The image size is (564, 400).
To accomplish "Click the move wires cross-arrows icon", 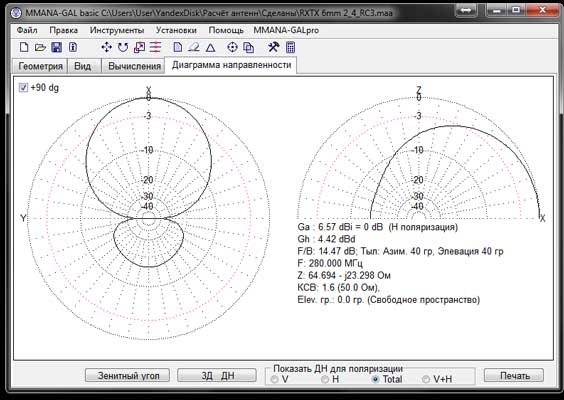I will coord(106,47).
